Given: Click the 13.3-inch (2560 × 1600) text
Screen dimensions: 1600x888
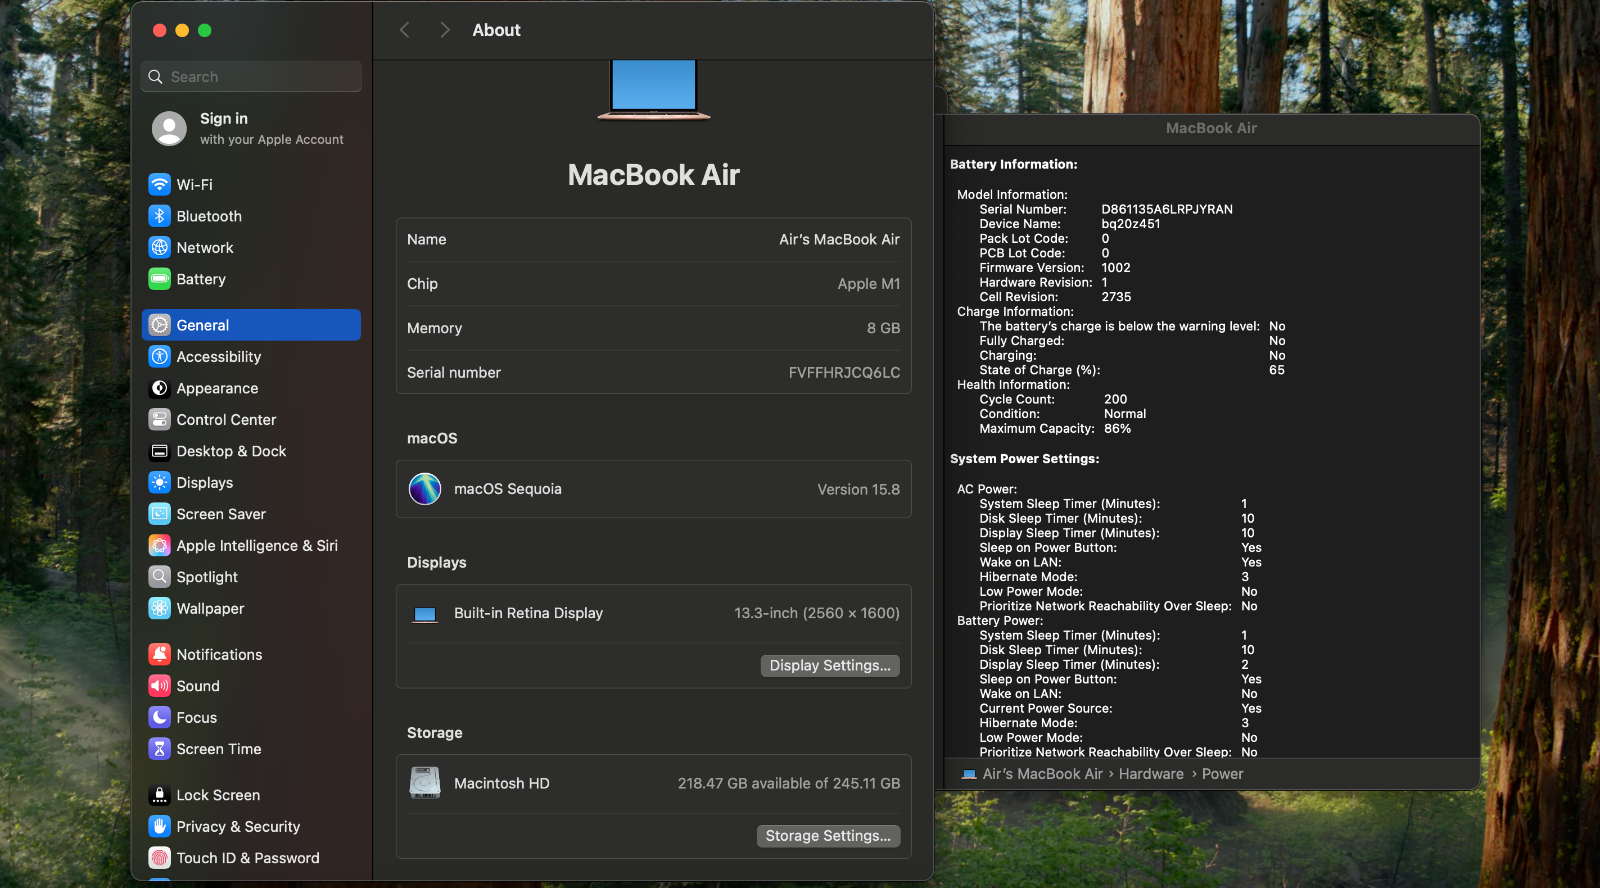Looking at the screenshot, I should pos(817,613).
